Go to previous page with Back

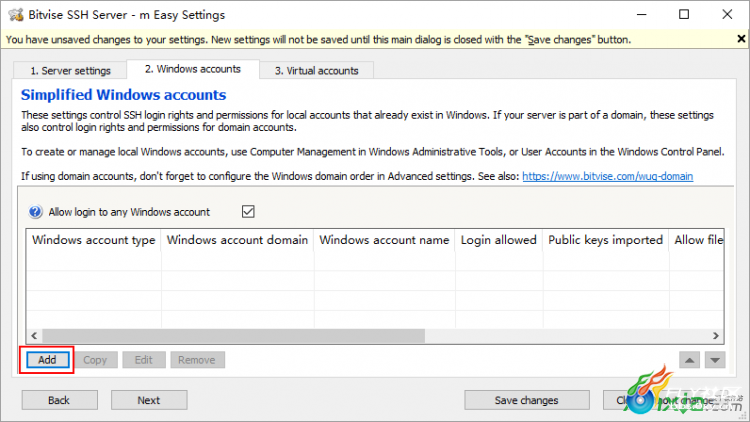pyautogui.click(x=59, y=400)
